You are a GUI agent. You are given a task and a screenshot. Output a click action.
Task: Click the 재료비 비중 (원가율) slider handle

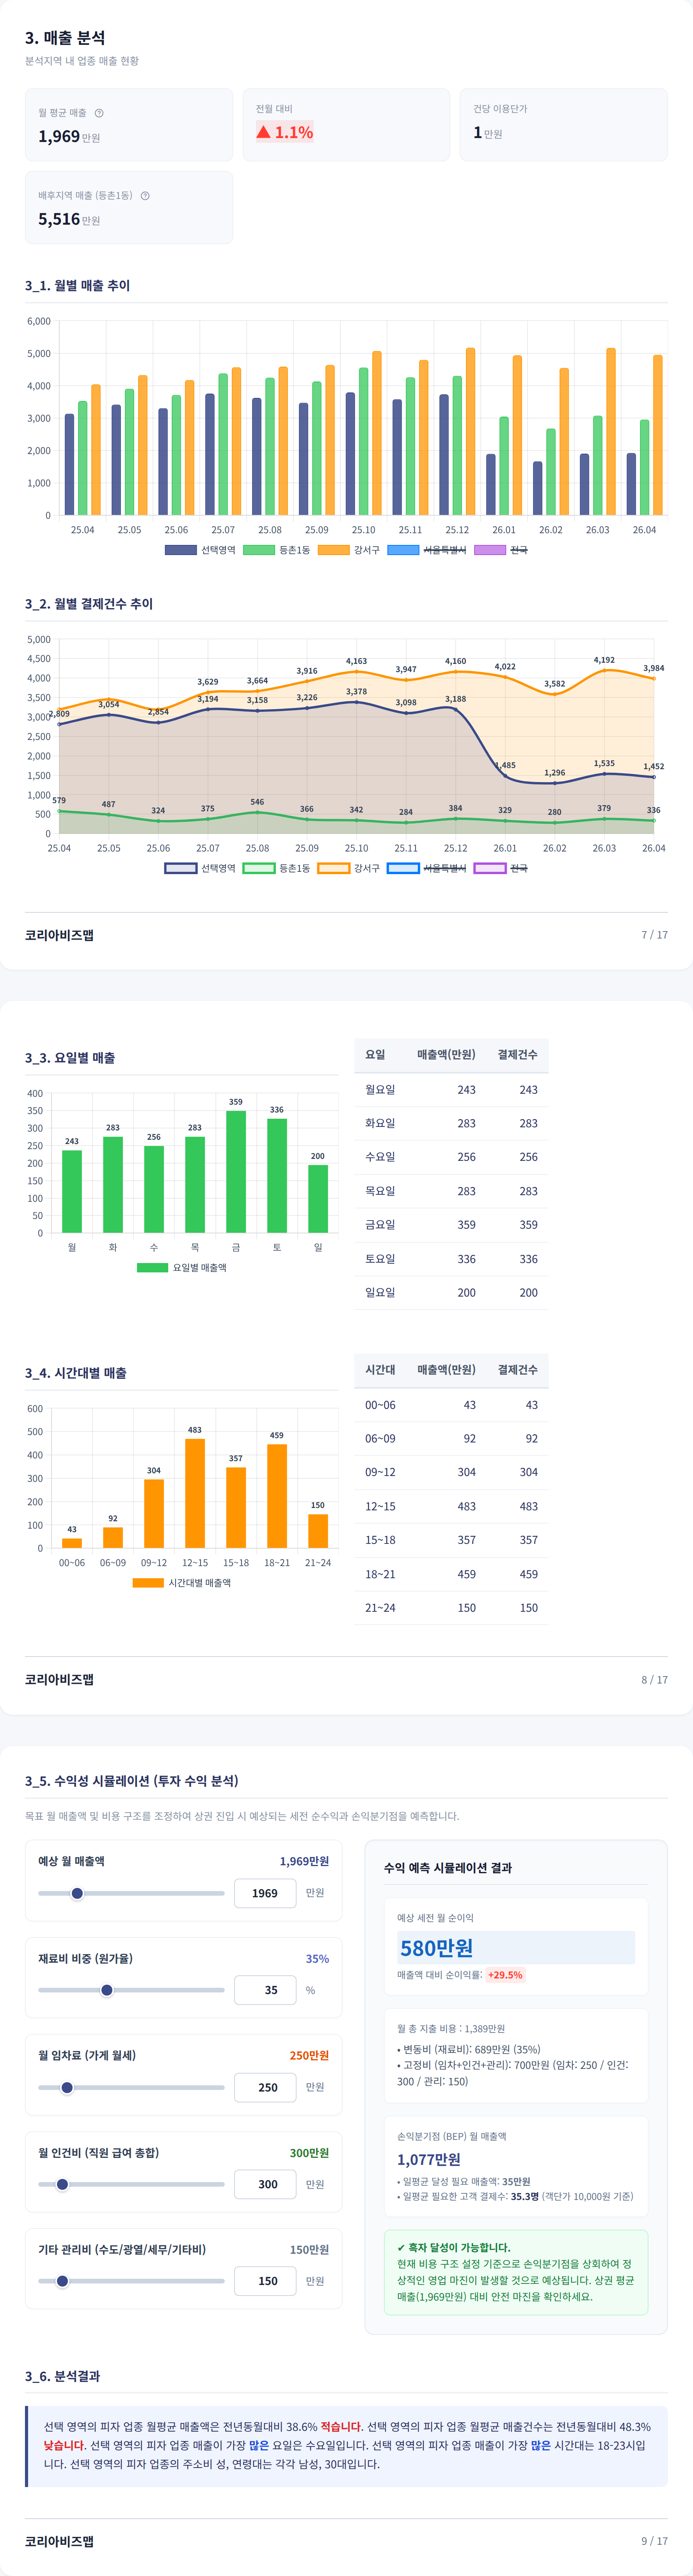click(x=107, y=1990)
